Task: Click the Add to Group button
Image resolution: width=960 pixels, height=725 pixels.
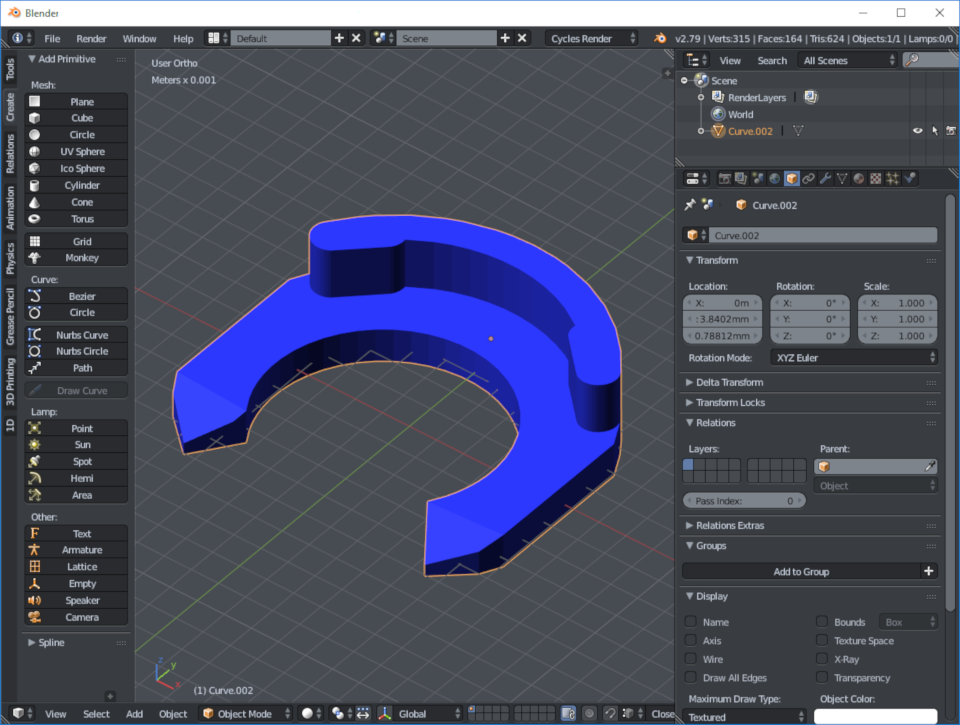Action: coord(801,572)
